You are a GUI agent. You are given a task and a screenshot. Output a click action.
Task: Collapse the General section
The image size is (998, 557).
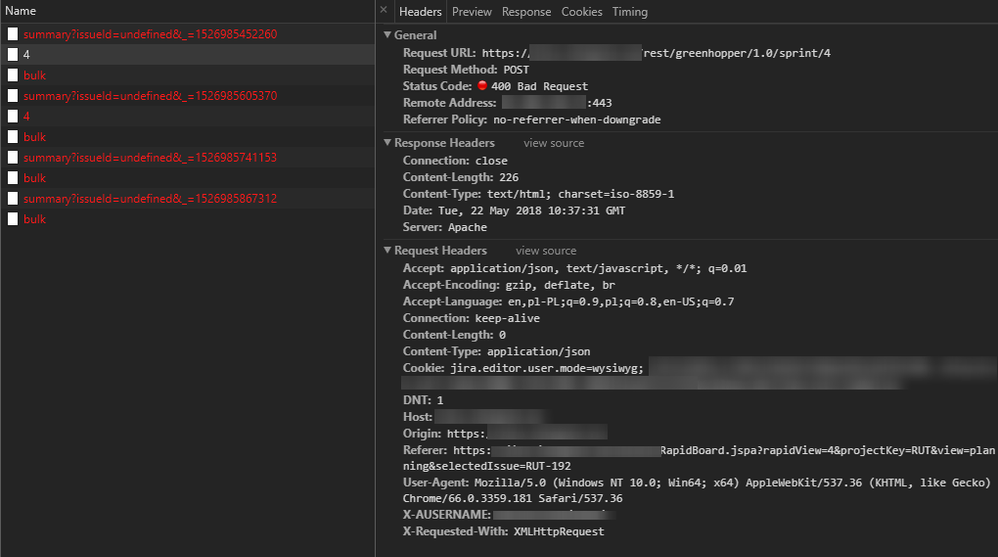coord(388,35)
